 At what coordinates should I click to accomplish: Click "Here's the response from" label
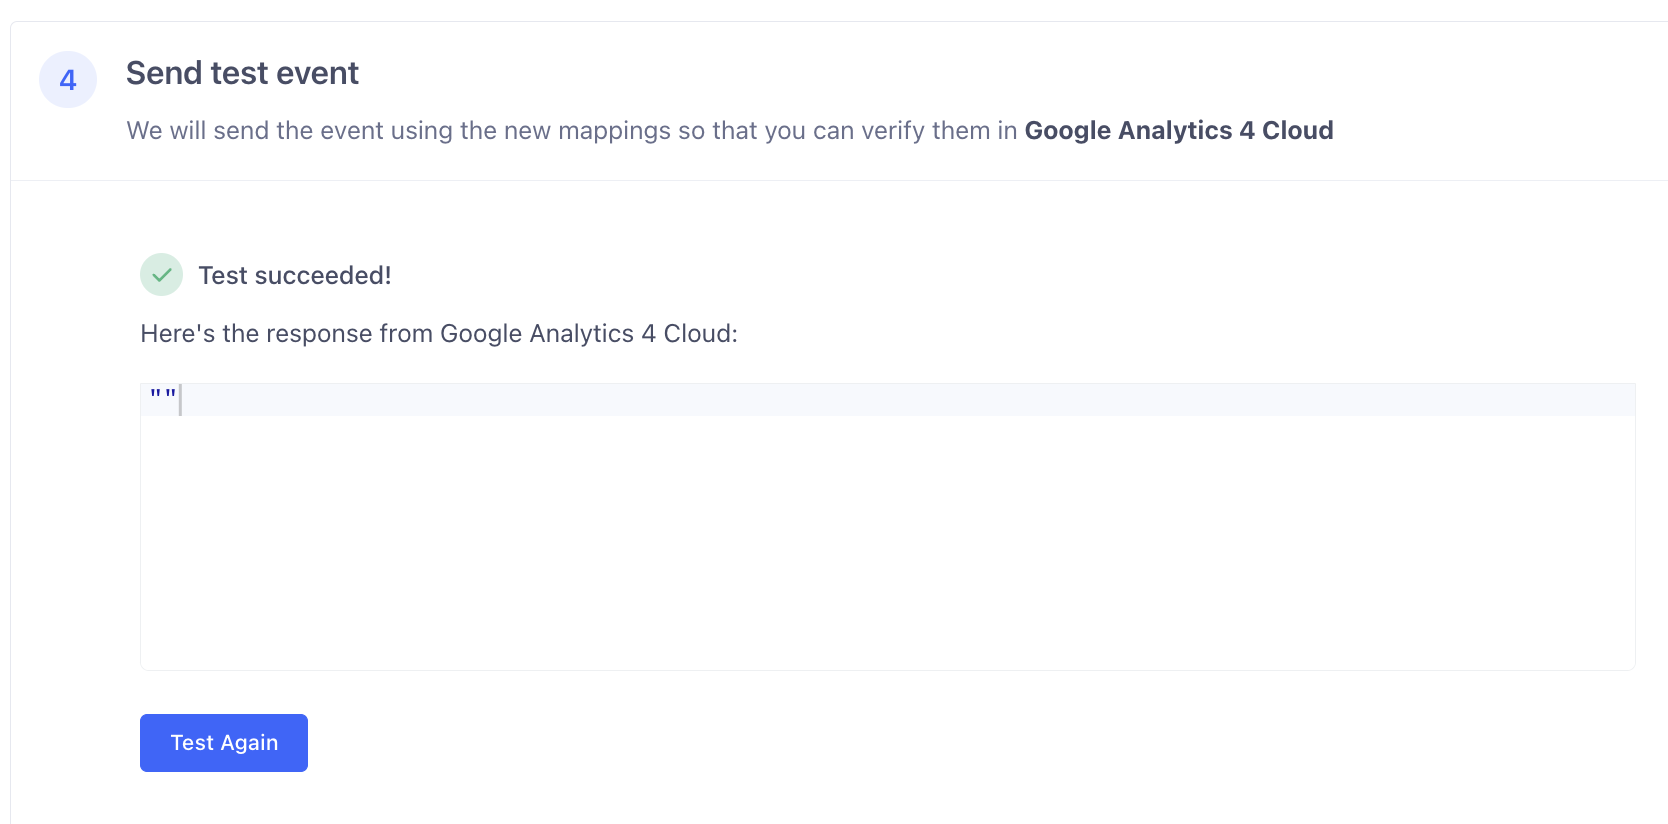(287, 334)
